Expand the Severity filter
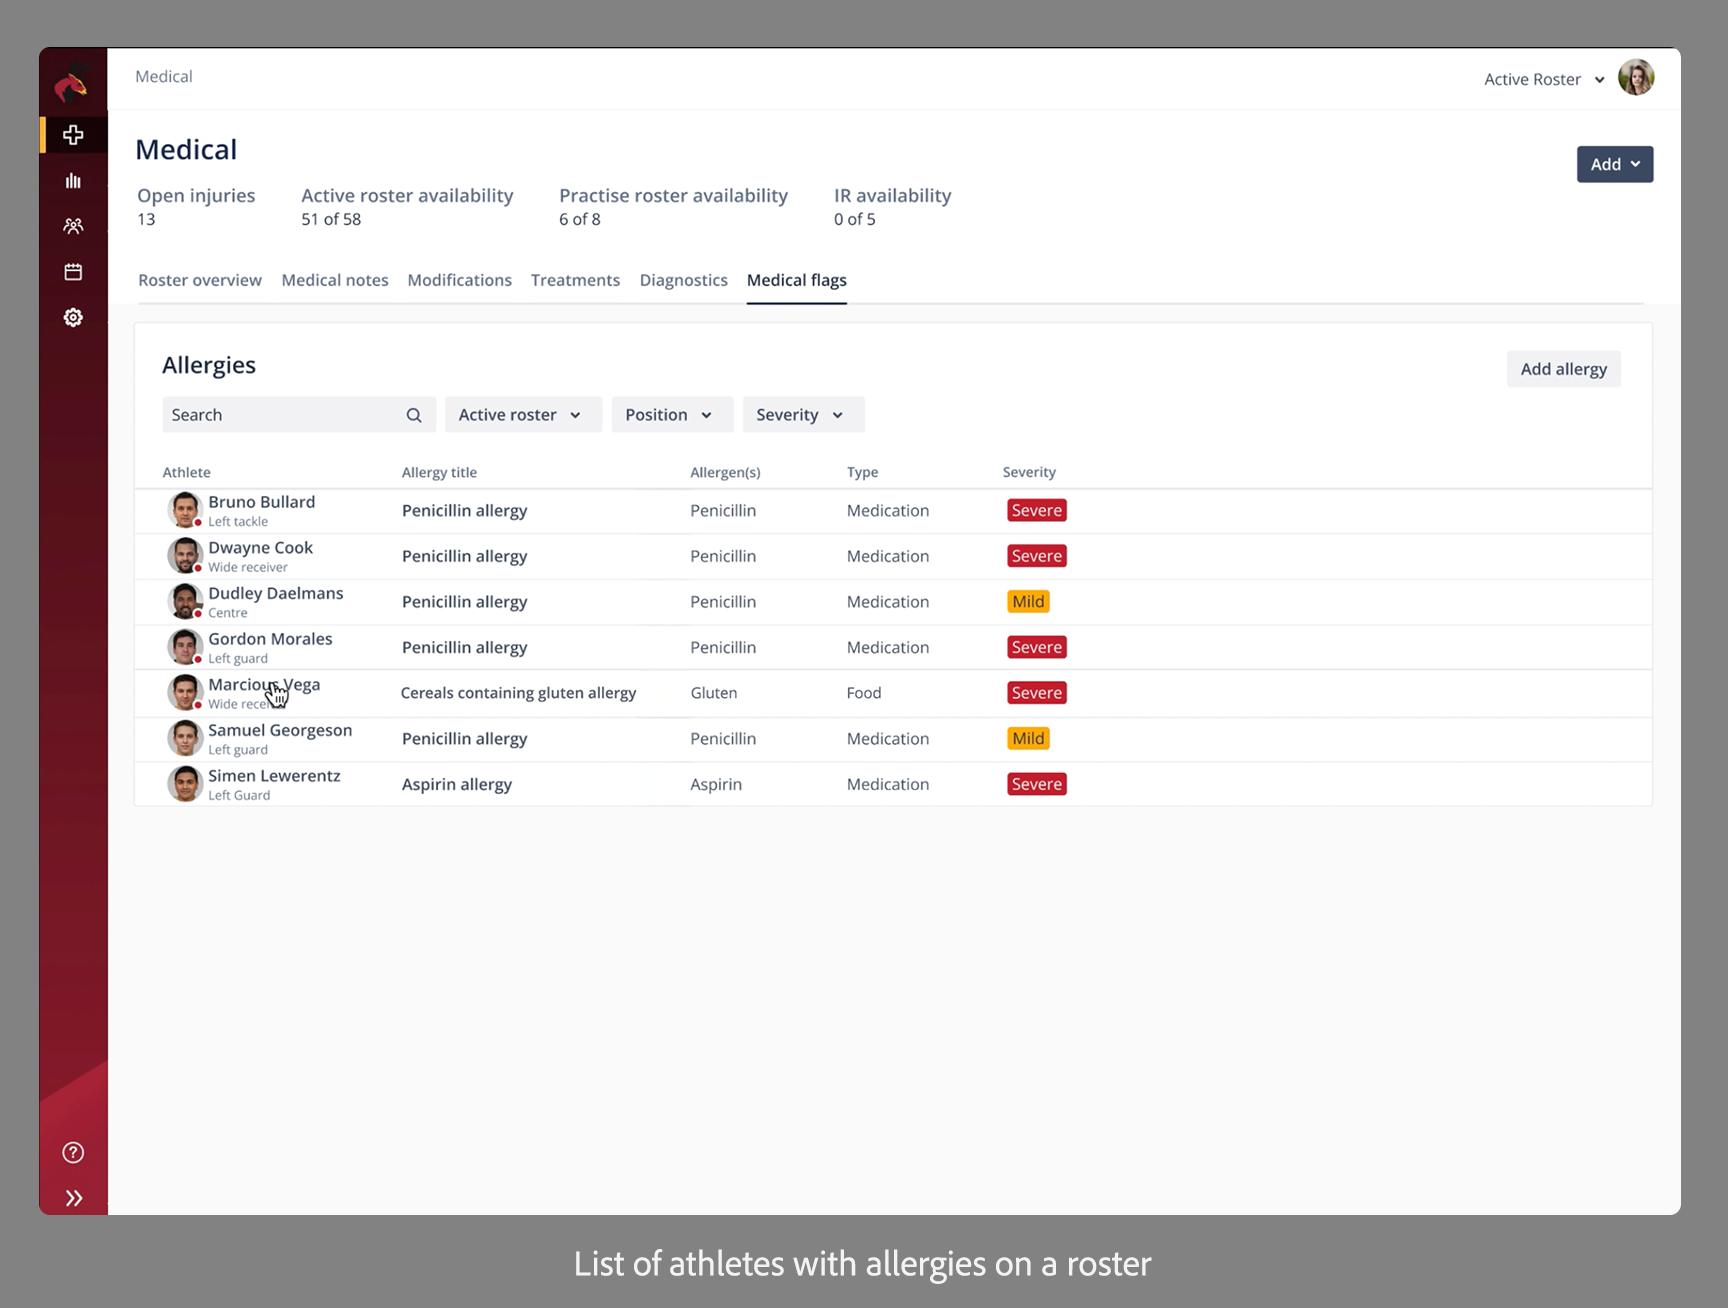Viewport: 1728px width, 1308px height. point(803,415)
